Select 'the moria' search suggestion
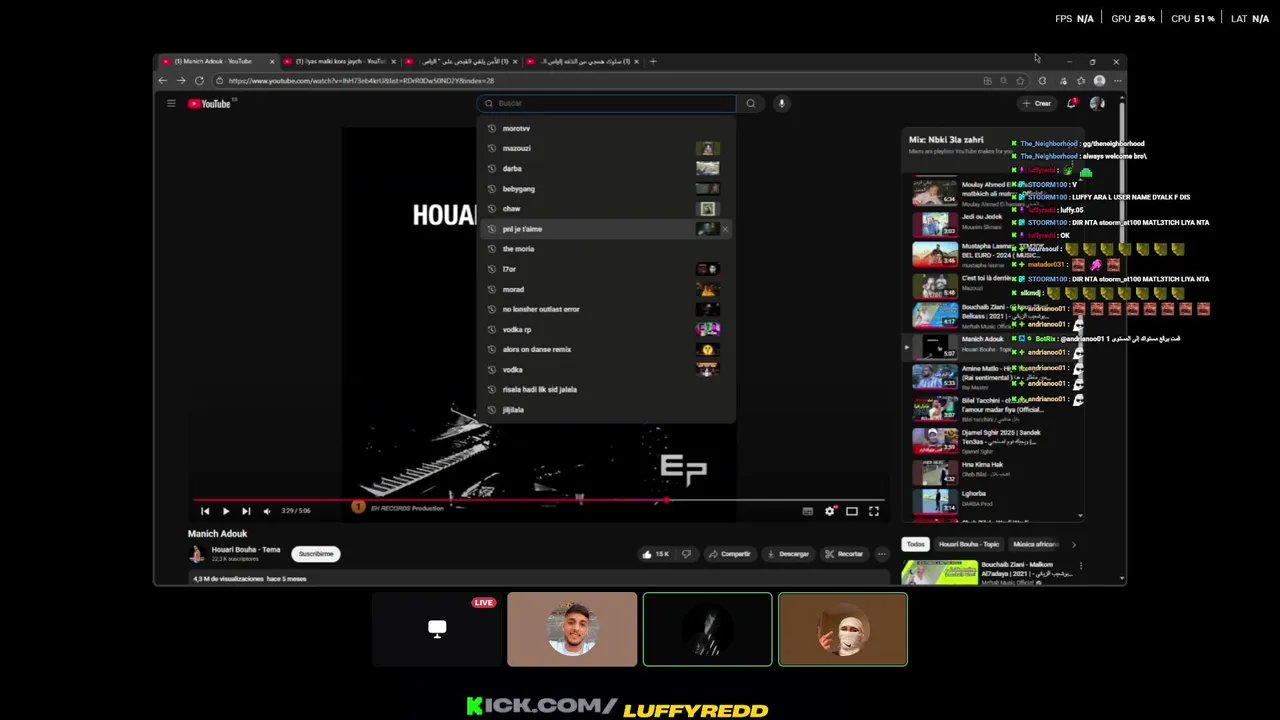 [x=606, y=249]
